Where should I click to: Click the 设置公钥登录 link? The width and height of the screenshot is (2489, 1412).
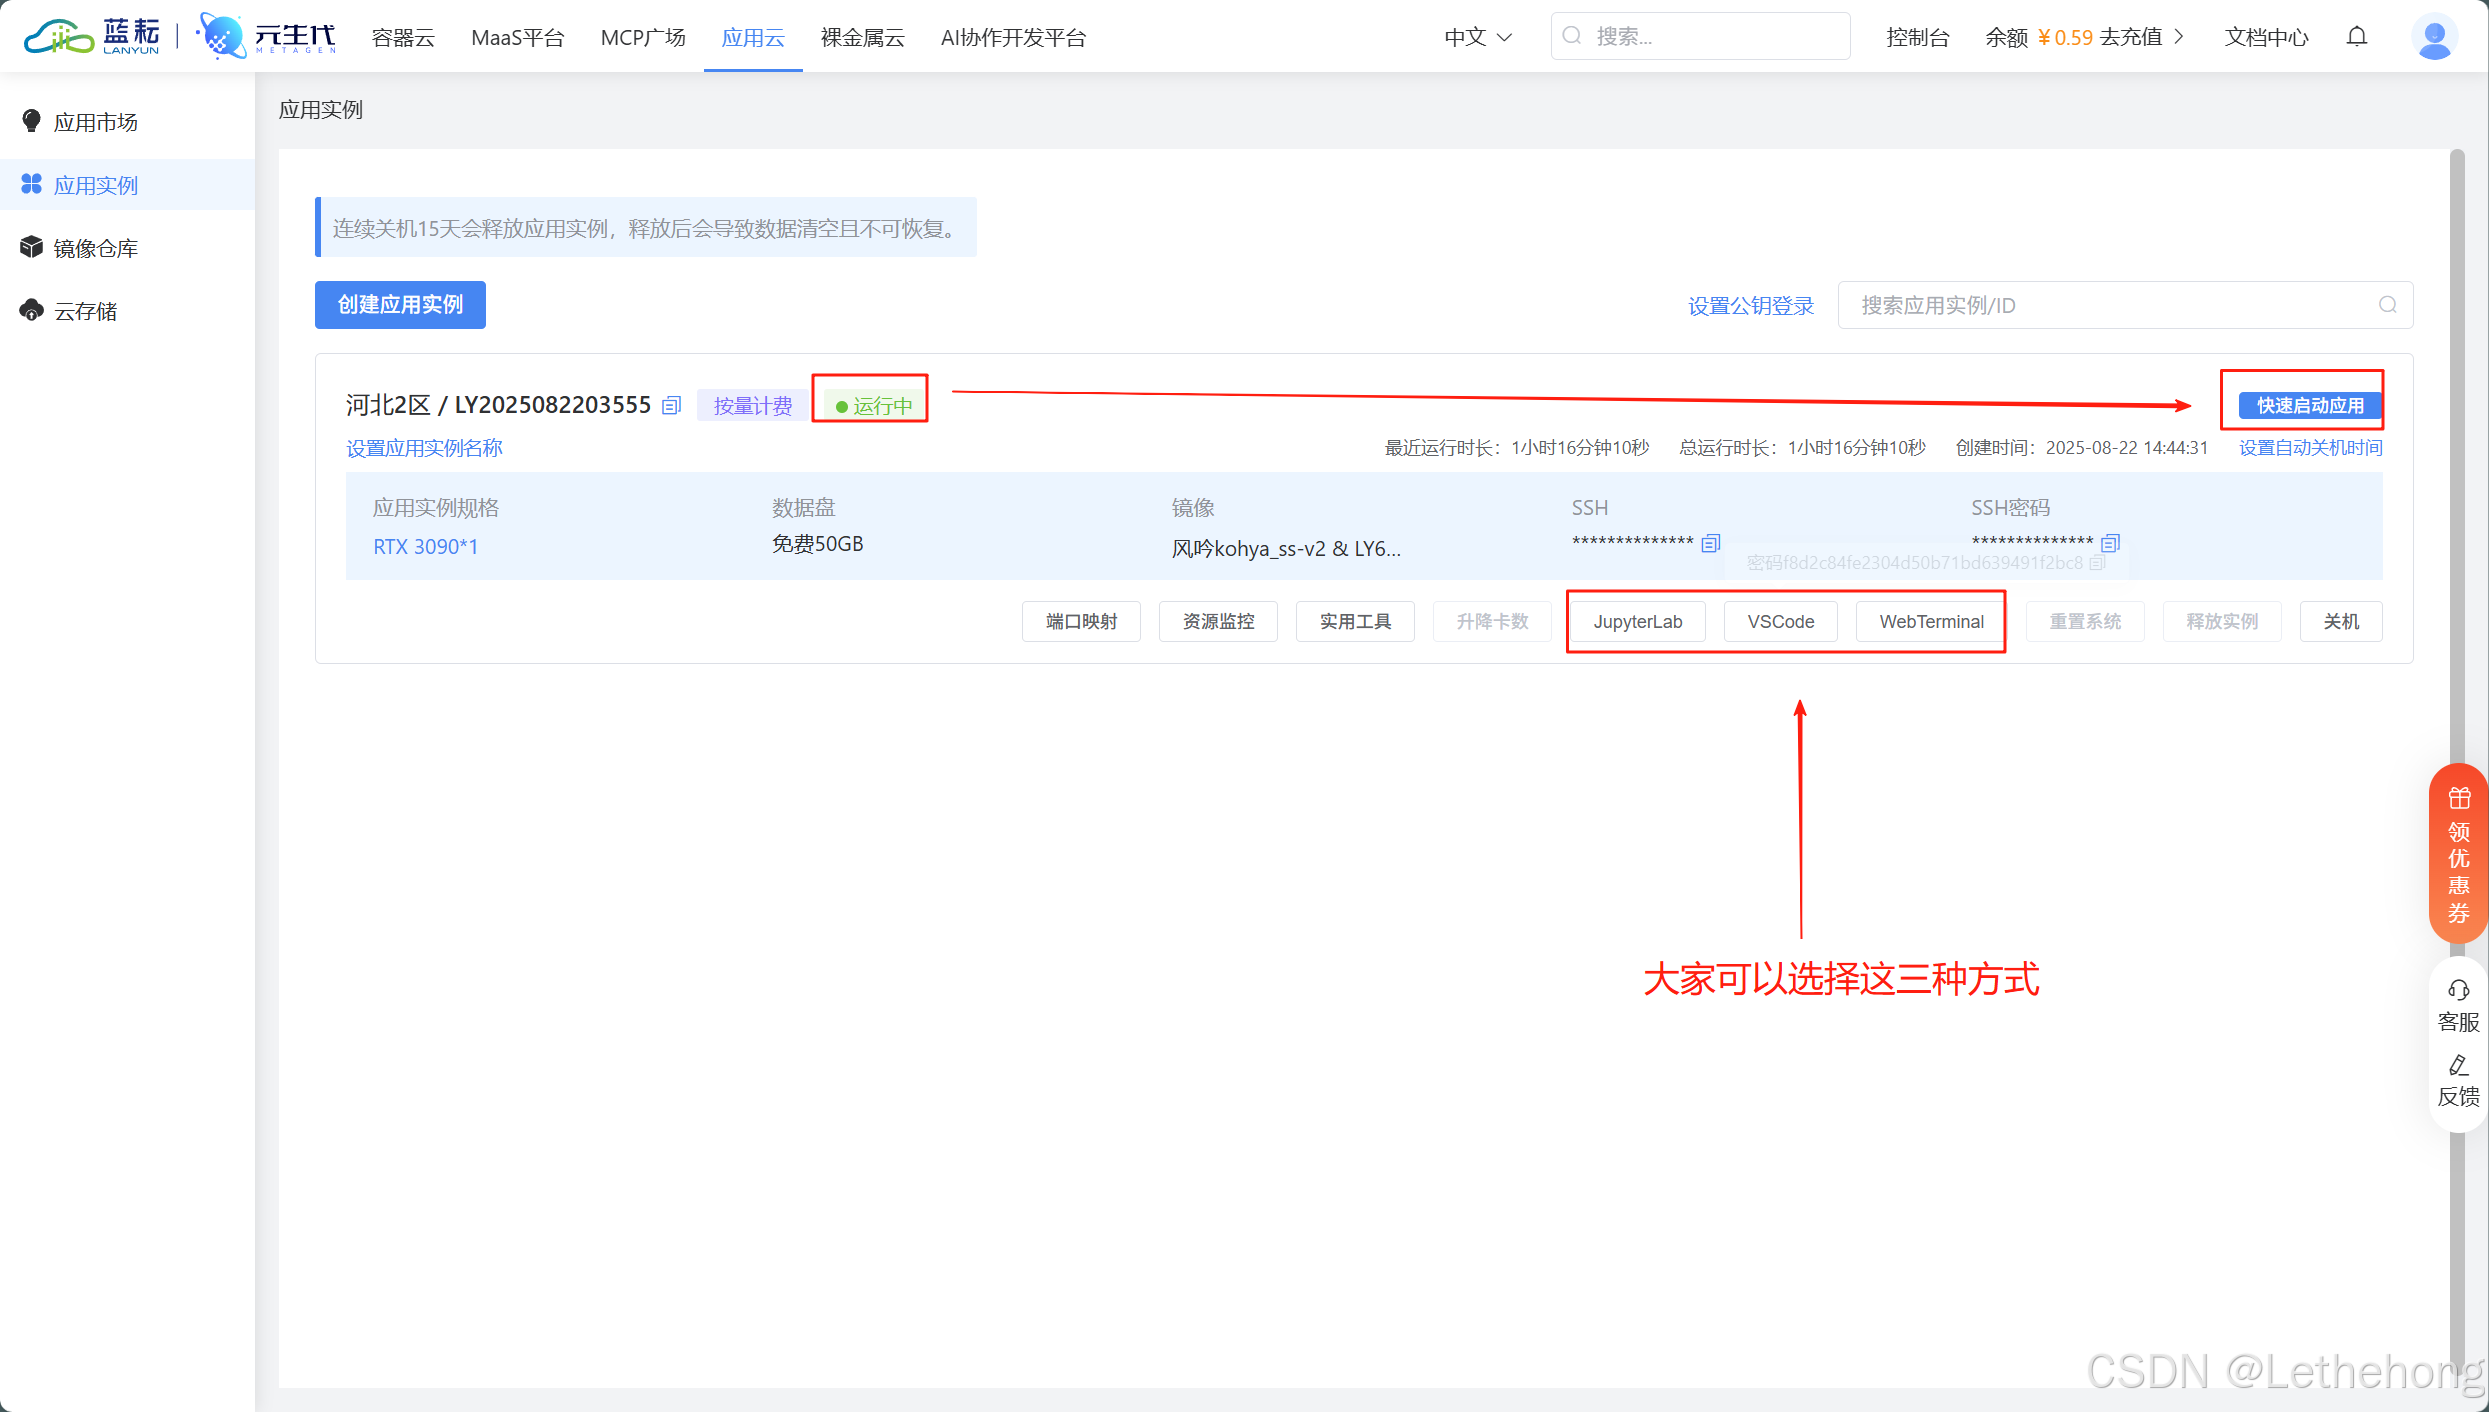[x=1750, y=306]
